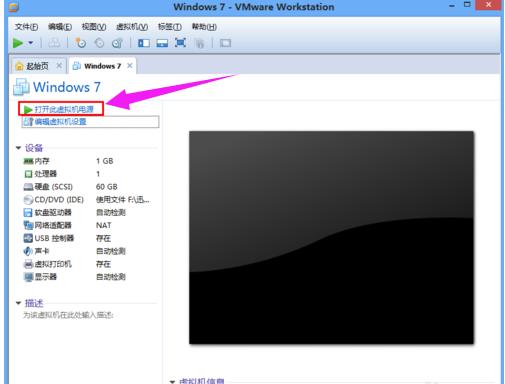
Task: Open the power options dropdown arrow
Action: coord(31,43)
